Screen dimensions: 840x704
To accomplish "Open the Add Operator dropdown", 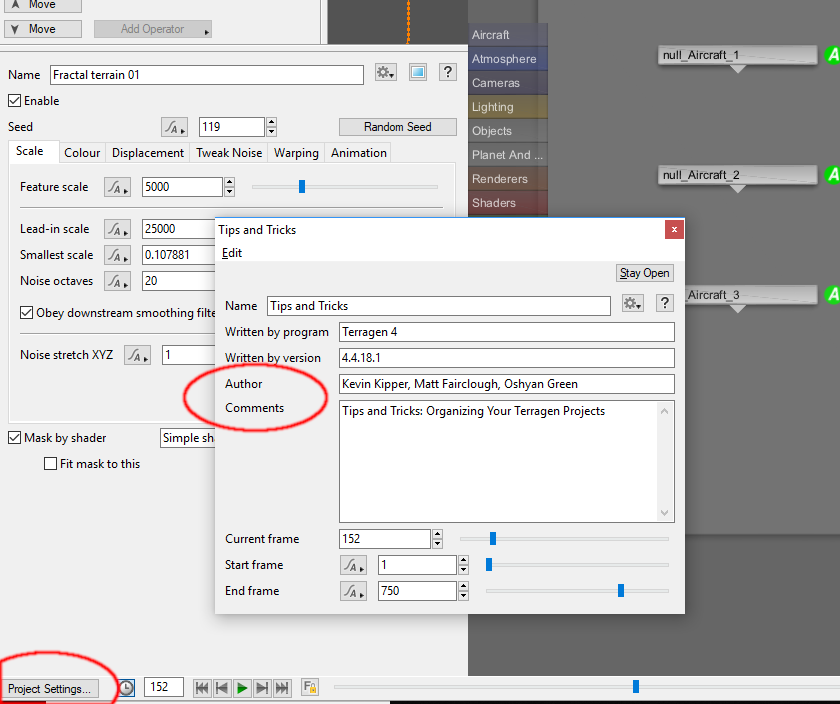I will [153, 29].
